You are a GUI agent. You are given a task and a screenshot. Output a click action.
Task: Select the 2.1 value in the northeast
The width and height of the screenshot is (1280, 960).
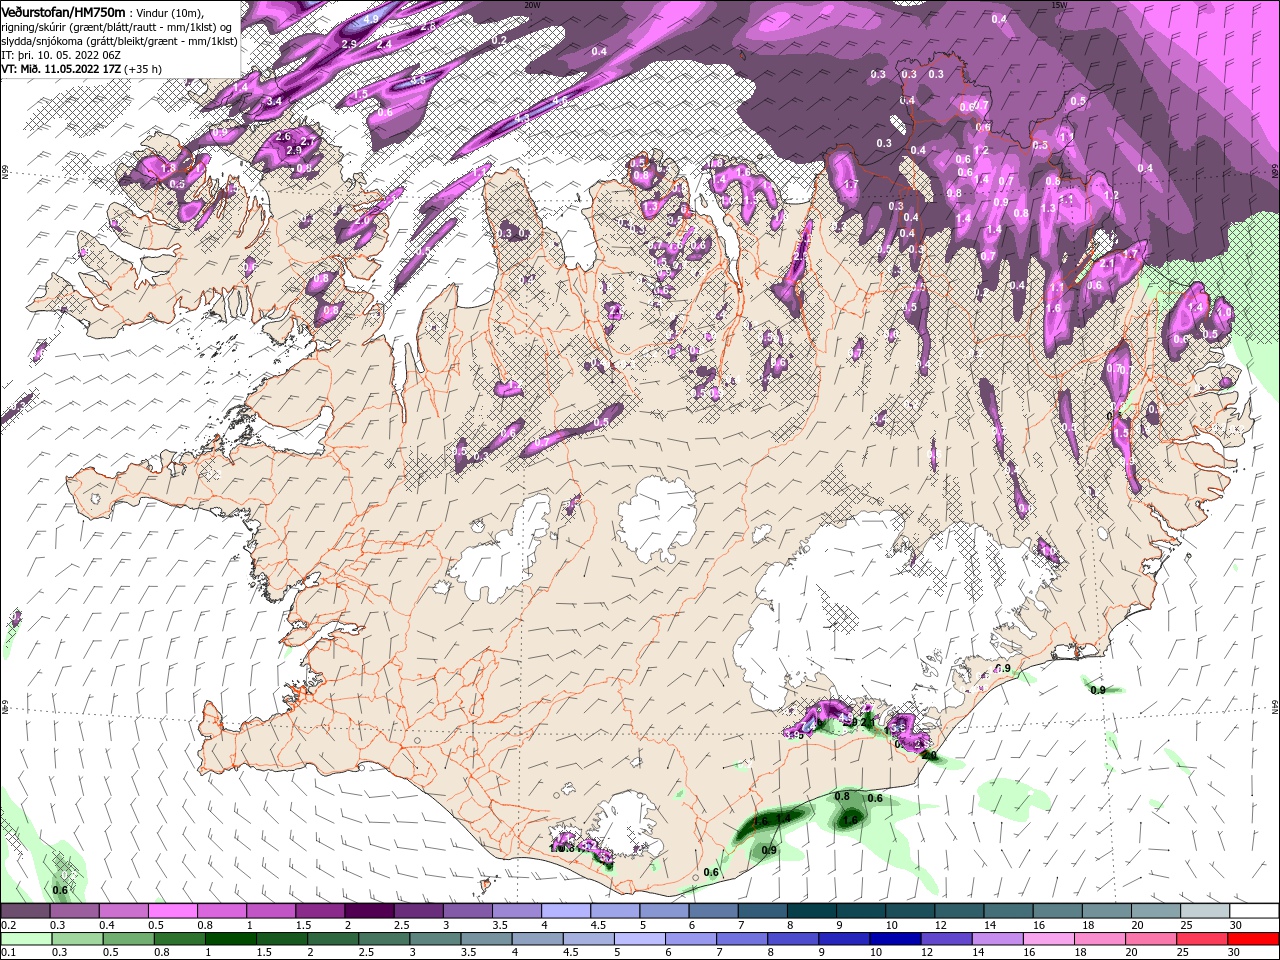(1107, 265)
